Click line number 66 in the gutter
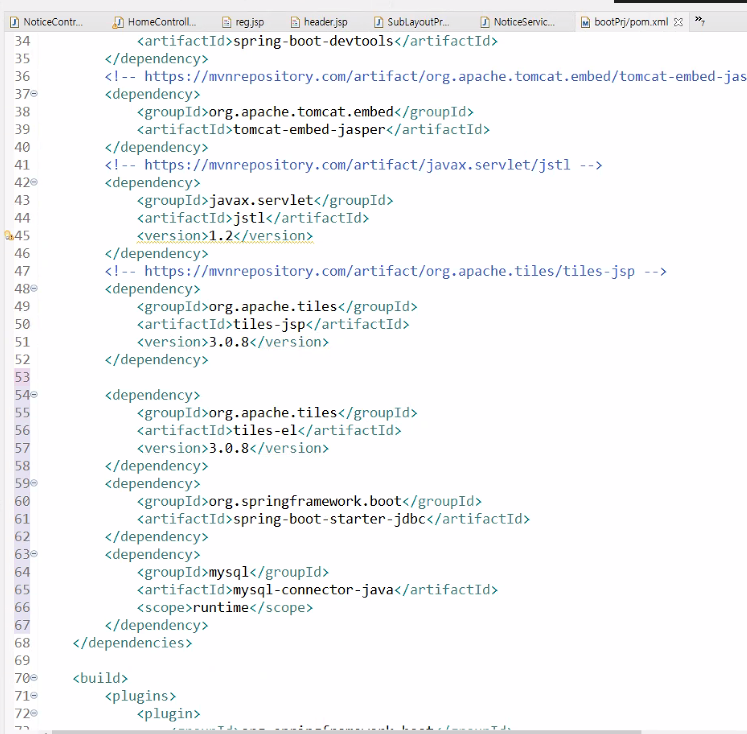747x734 pixels. click(x=22, y=607)
